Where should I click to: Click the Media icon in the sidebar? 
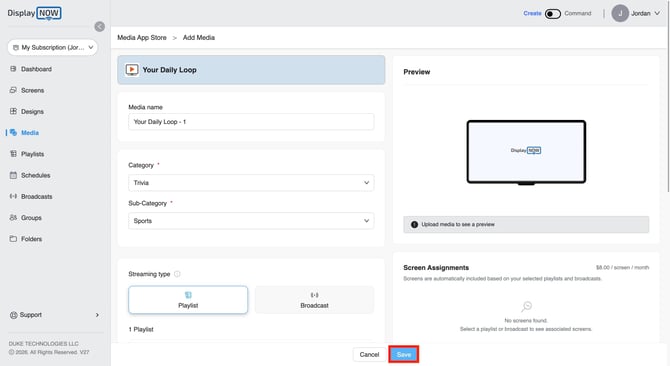(x=13, y=133)
